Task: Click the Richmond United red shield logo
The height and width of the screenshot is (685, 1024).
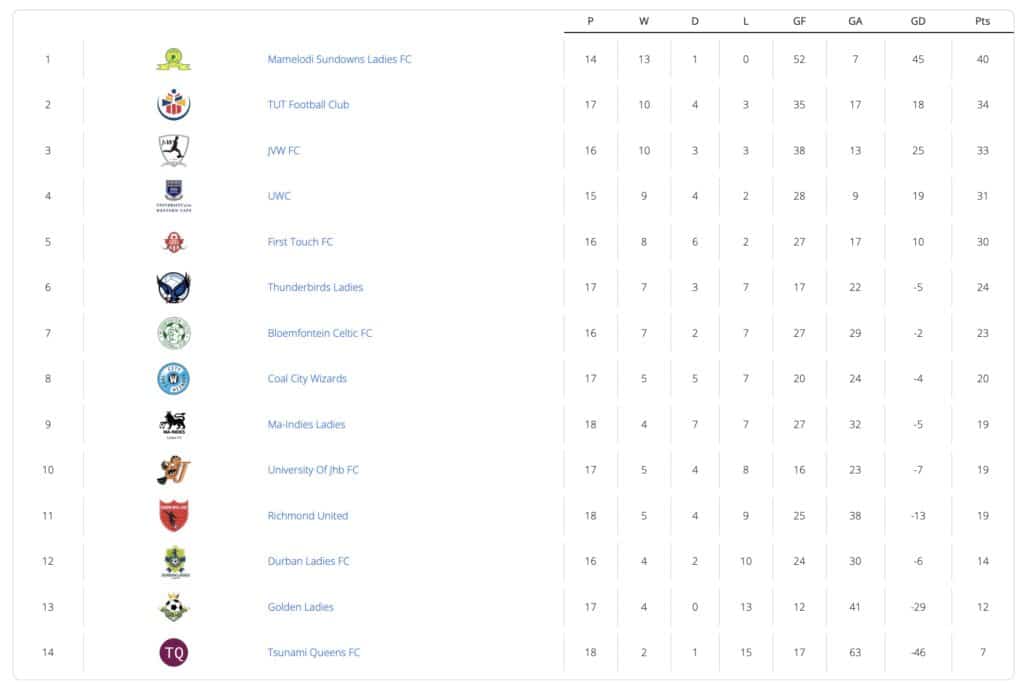Action: 173,516
